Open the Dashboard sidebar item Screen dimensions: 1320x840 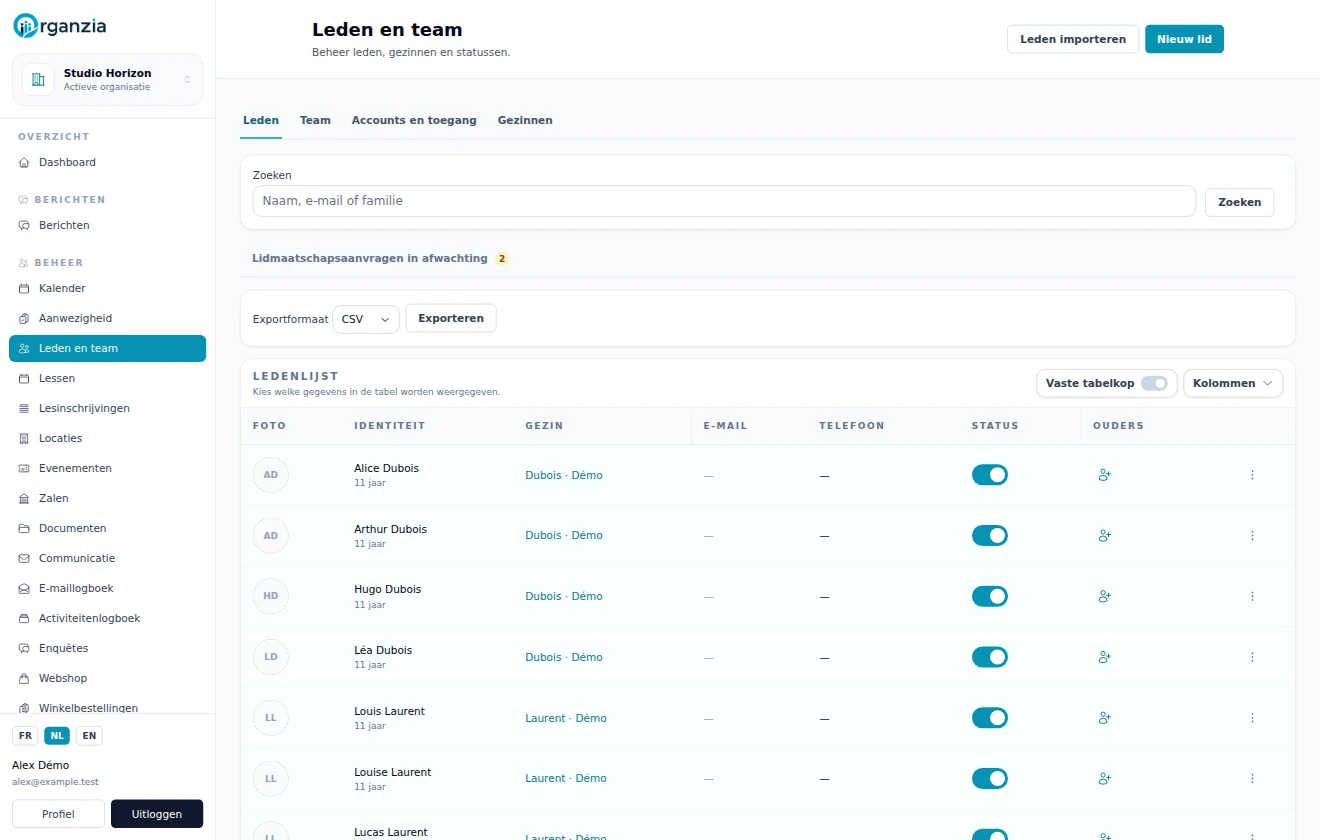(x=107, y=162)
